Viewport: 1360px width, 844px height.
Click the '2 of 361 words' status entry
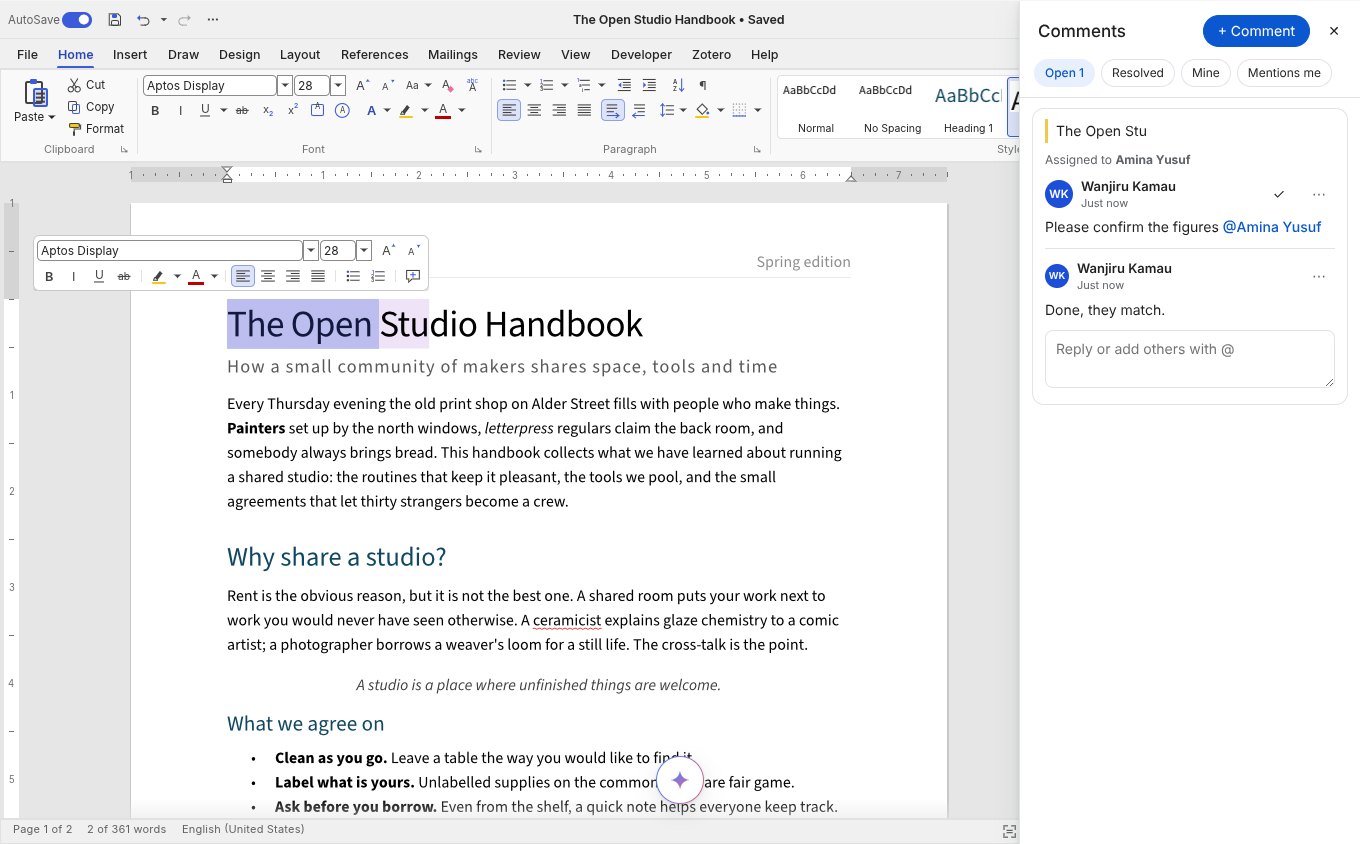click(x=126, y=829)
